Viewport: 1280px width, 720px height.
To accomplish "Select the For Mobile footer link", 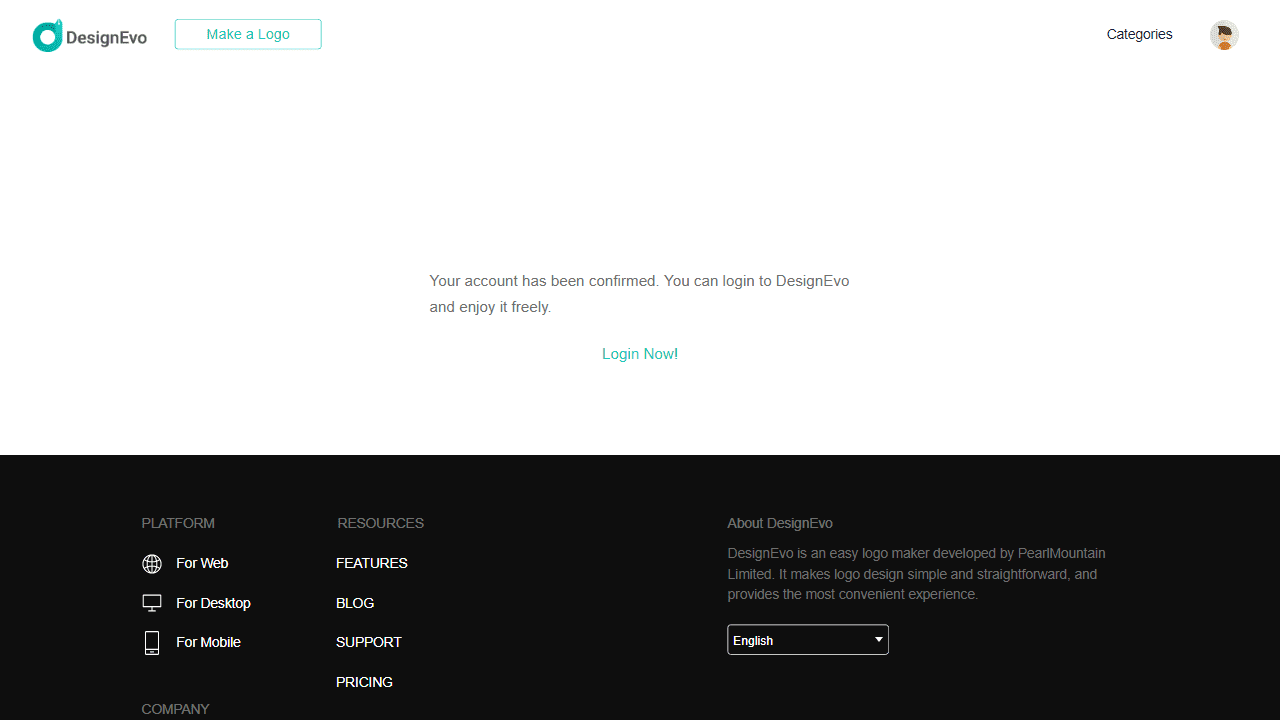I will click(208, 642).
